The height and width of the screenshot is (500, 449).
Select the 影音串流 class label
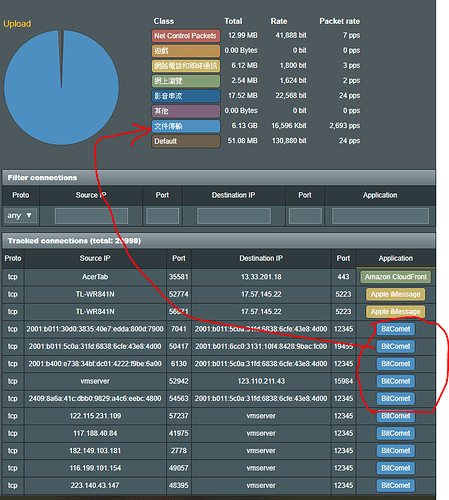186,96
